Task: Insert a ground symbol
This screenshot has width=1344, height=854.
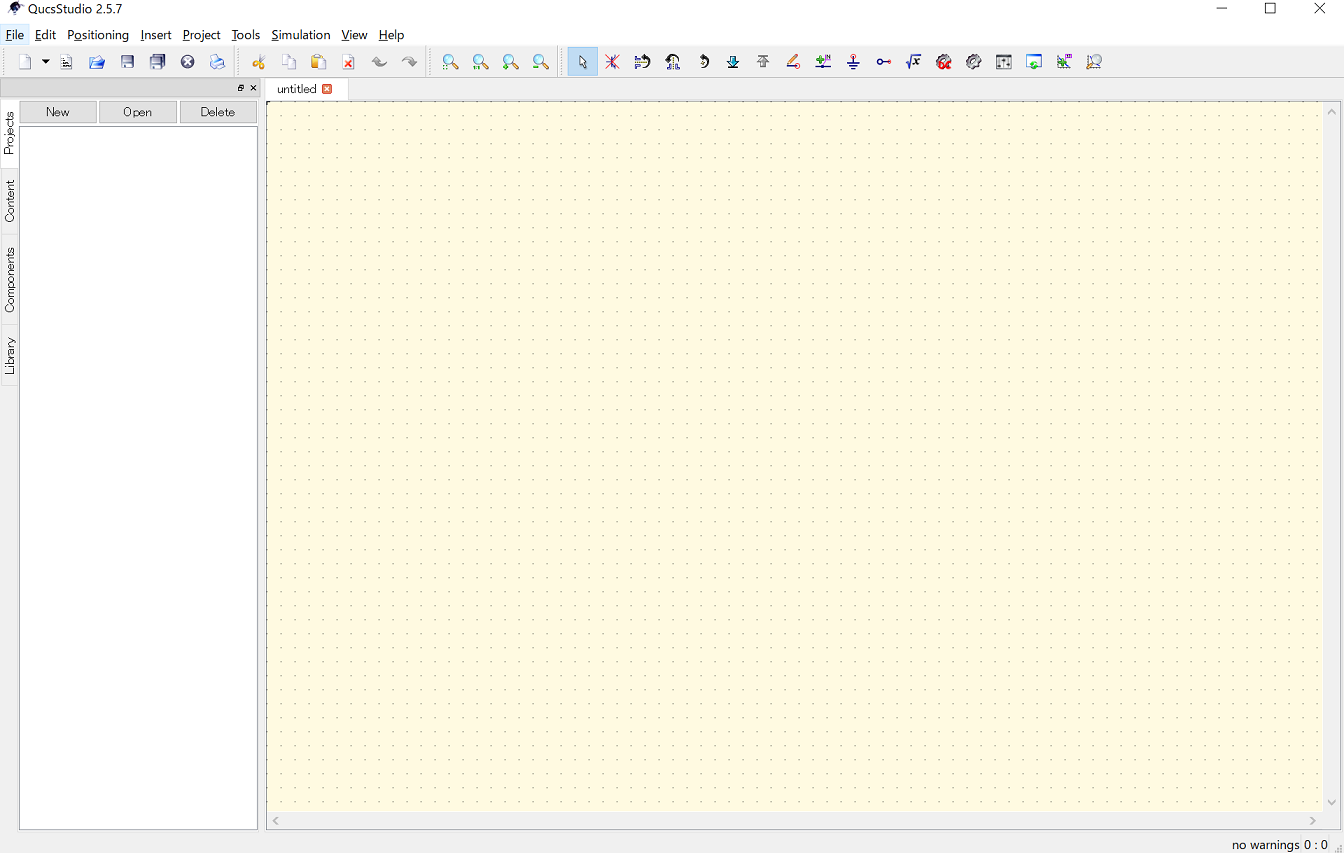Action: click(853, 62)
